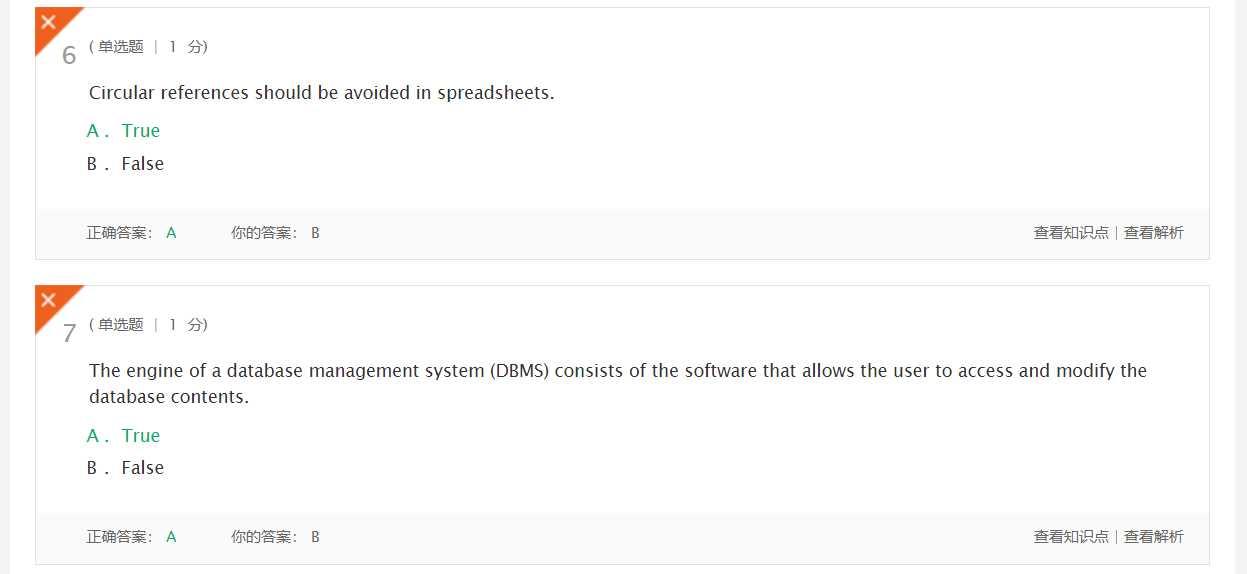Open 查看知识点 for question 7
Image resolution: width=1247 pixels, height=574 pixels.
point(1071,537)
